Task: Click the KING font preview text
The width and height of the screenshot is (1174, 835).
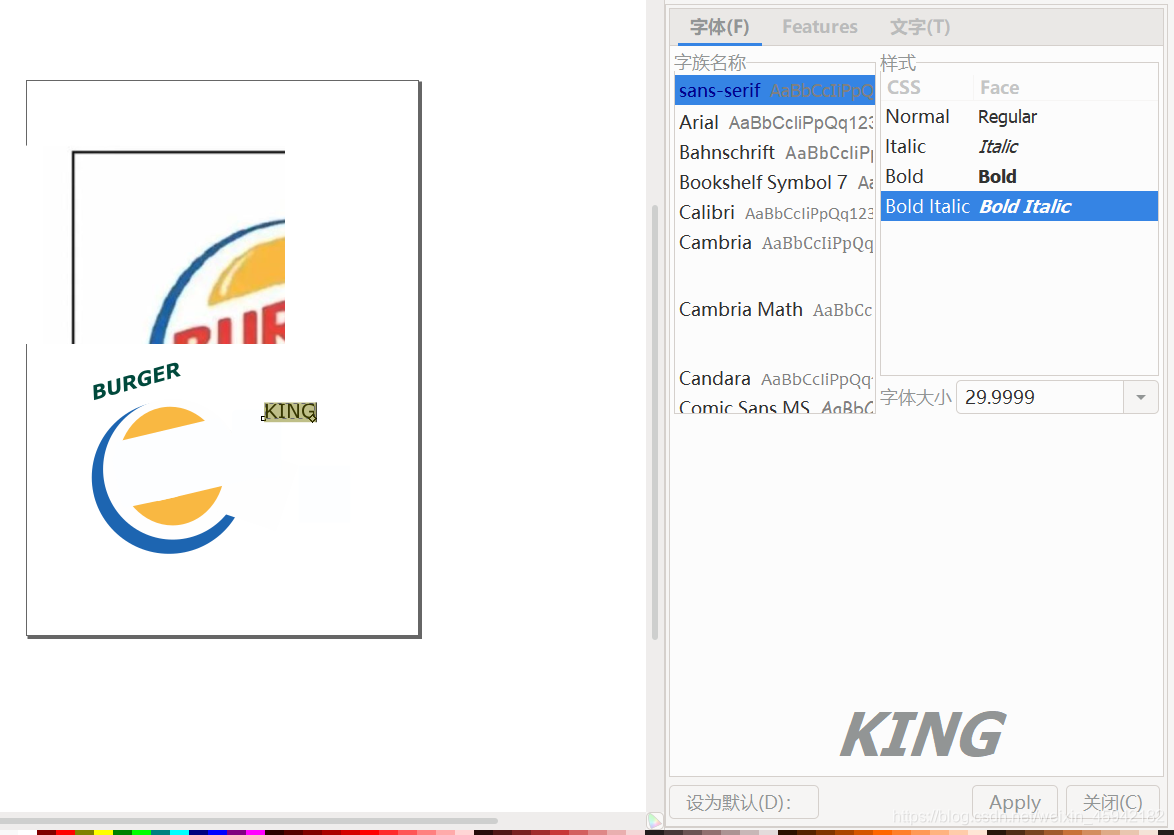Action: [x=922, y=734]
